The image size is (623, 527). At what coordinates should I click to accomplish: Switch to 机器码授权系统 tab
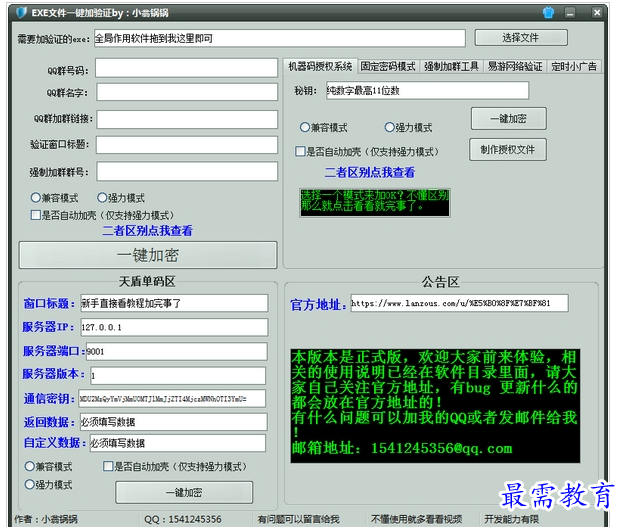click(320, 66)
